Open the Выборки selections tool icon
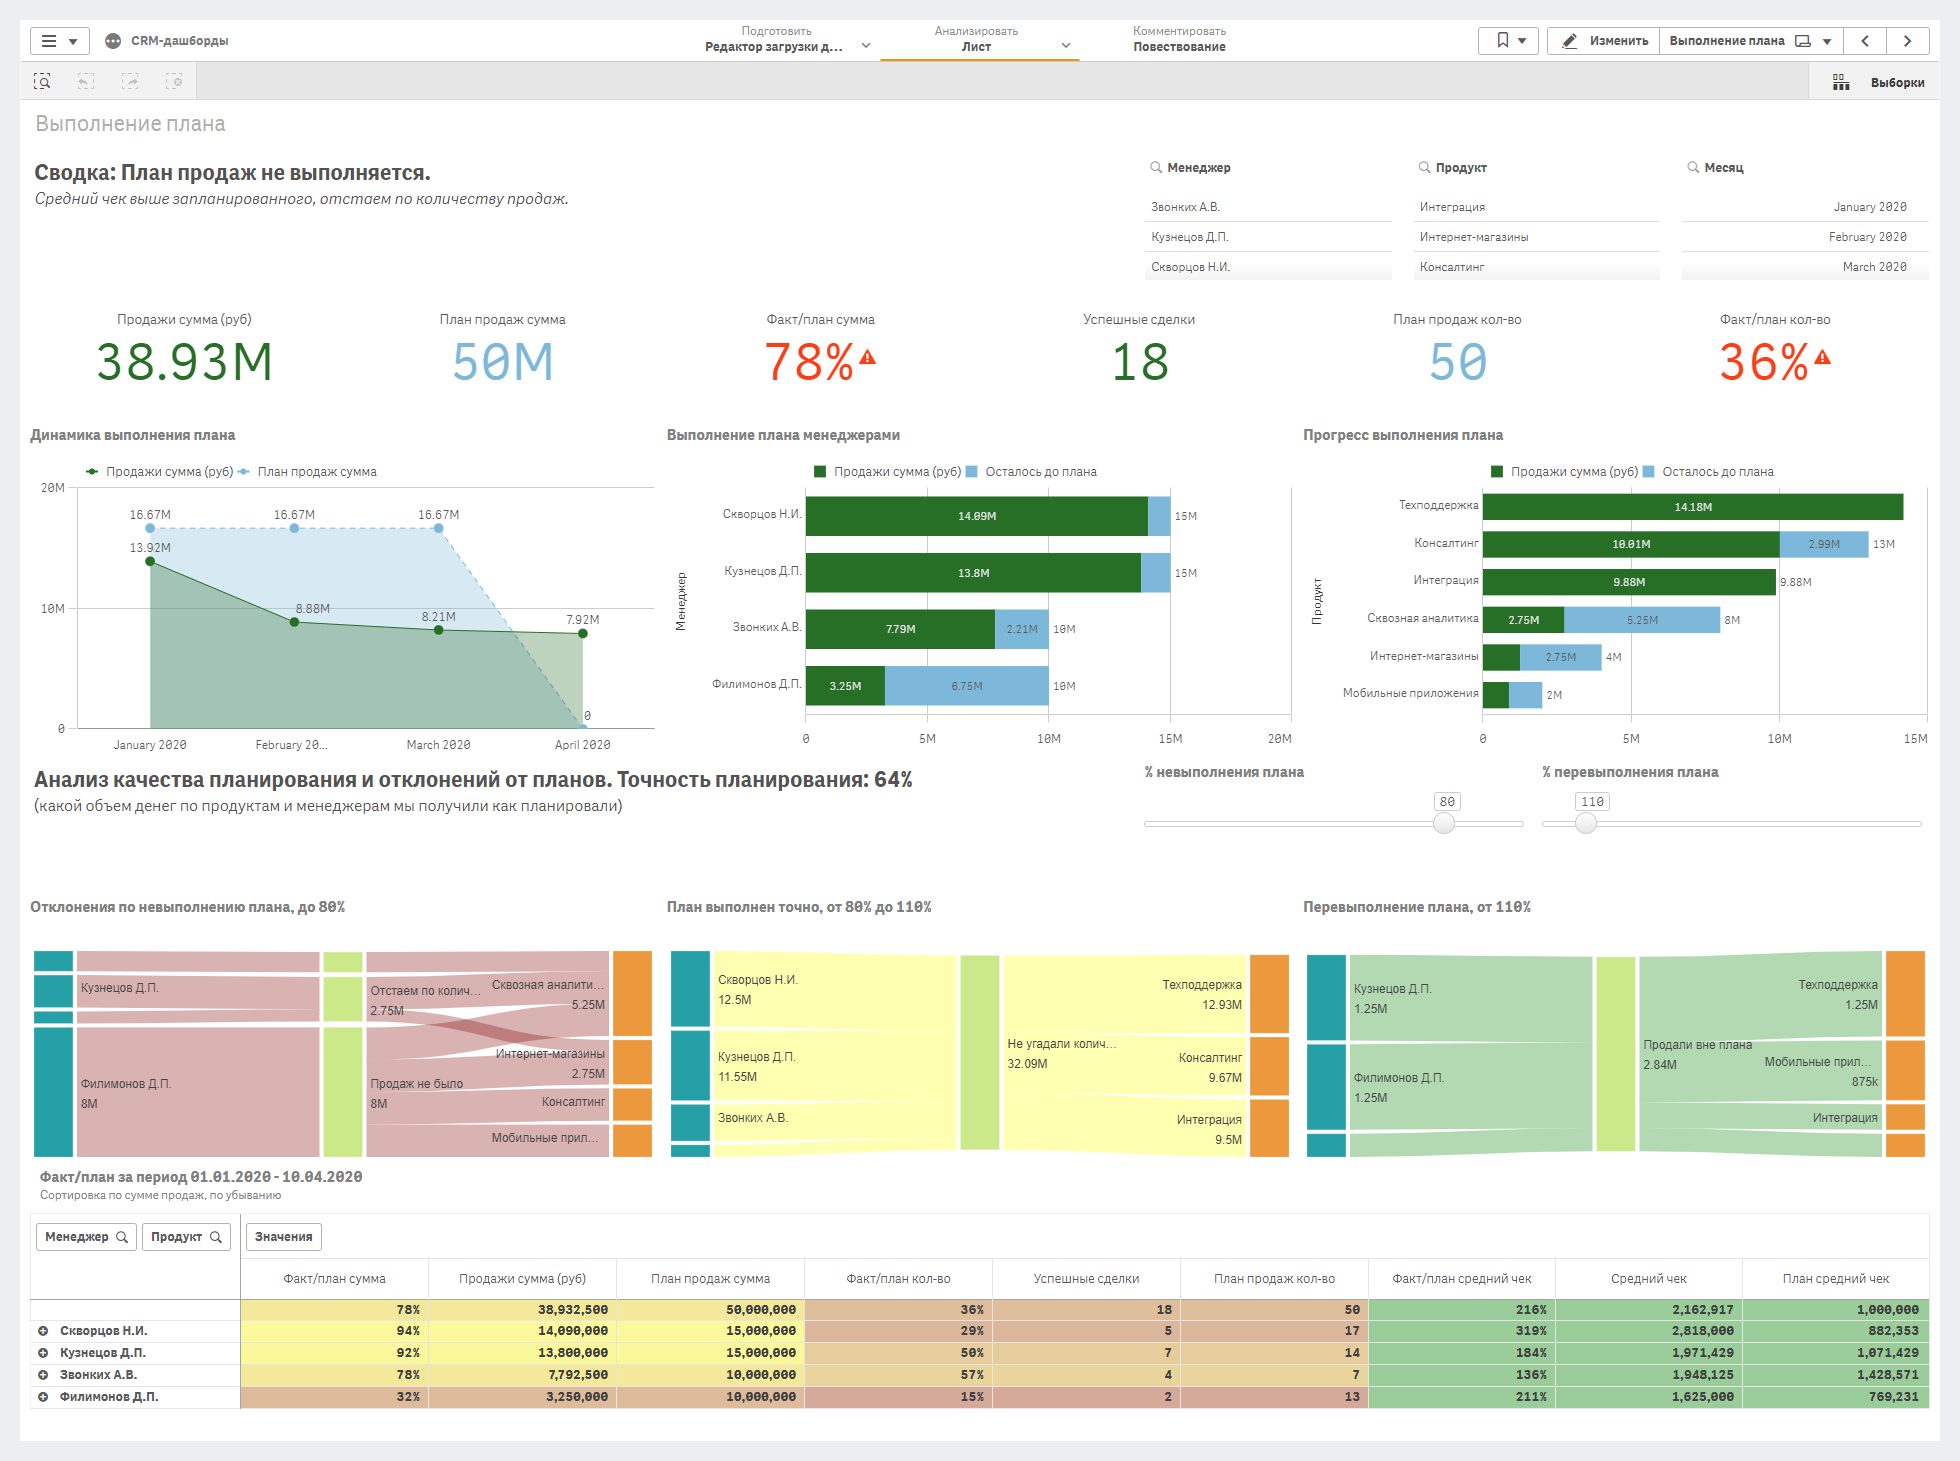Image resolution: width=1960 pixels, height=1461 pixels. point(1841,82)
